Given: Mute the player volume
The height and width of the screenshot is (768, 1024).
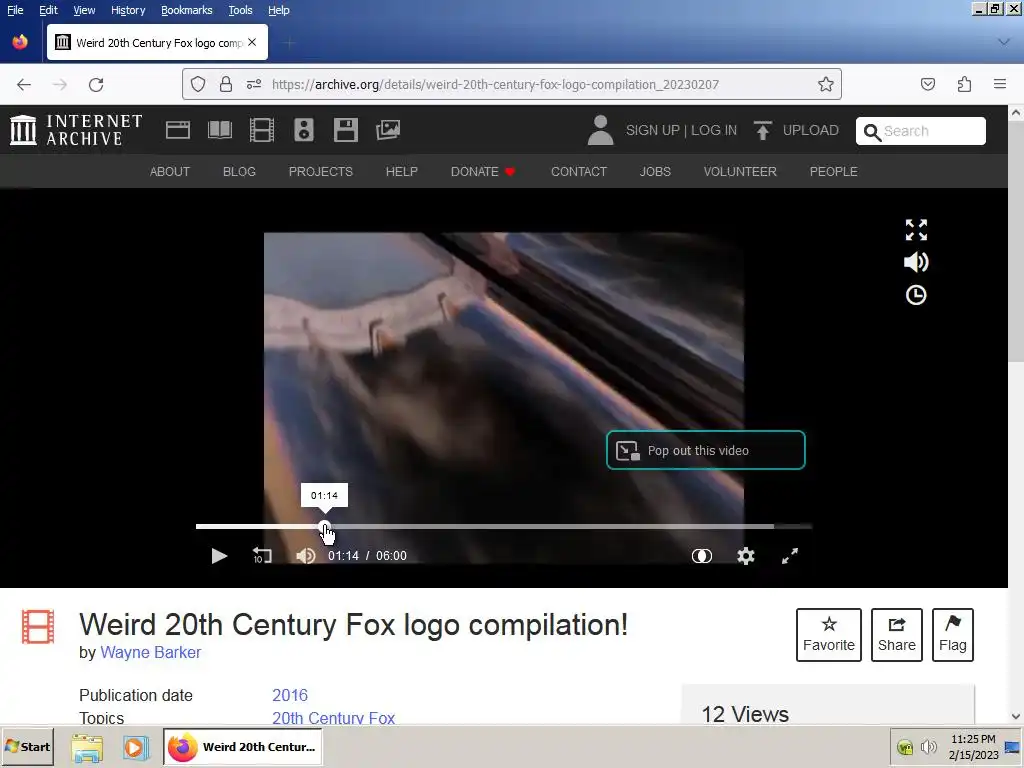Looking at the screenshot, I should [x=306, y=556].
